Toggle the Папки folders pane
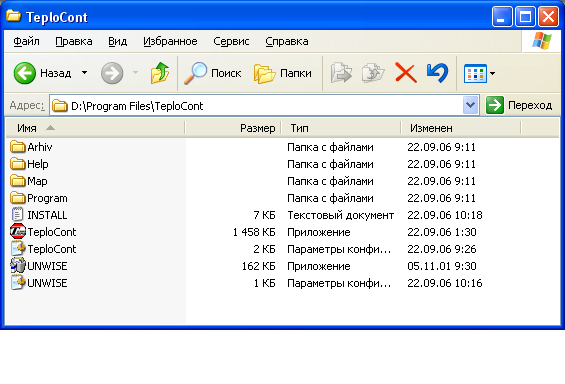 [282, 73]
